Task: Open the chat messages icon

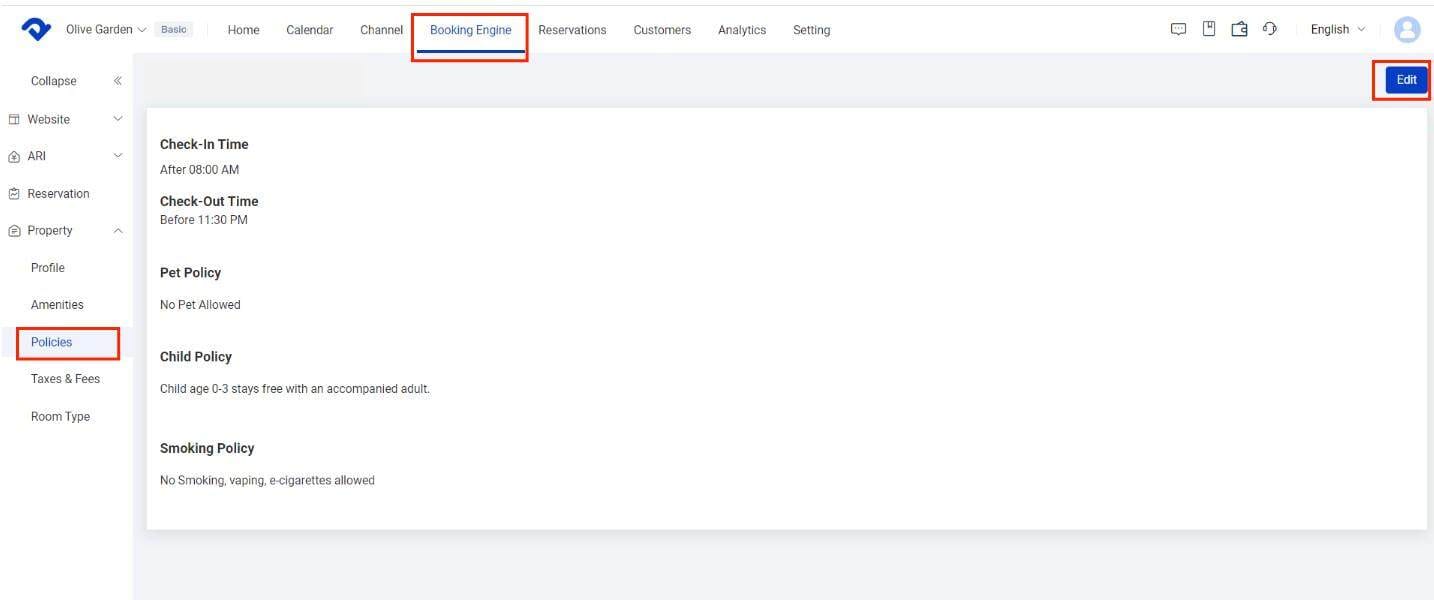Action: coord(1178,29)
